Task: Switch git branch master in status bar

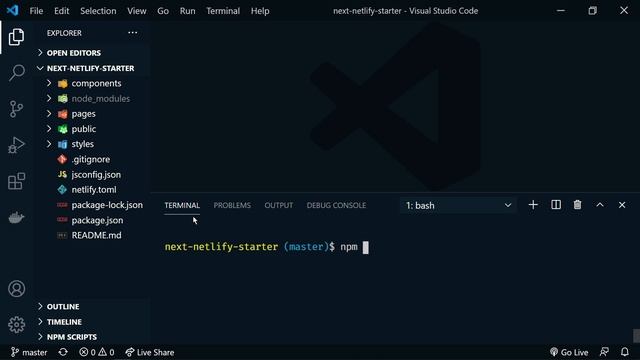Action: click(x=29, y=352)
